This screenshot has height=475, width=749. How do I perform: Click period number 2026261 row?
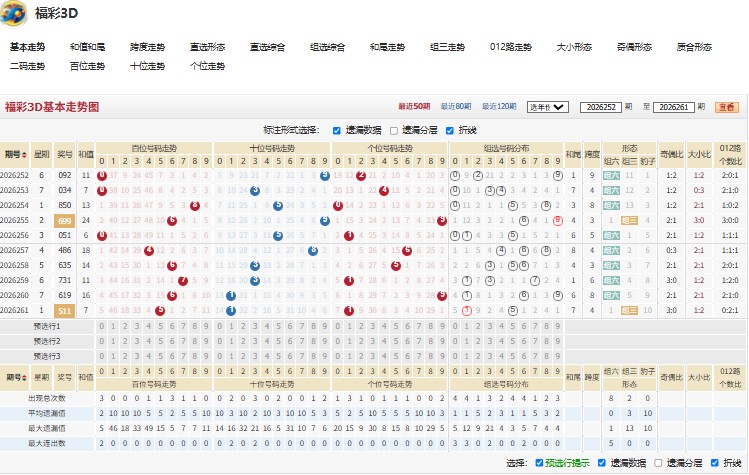[14, 310]
